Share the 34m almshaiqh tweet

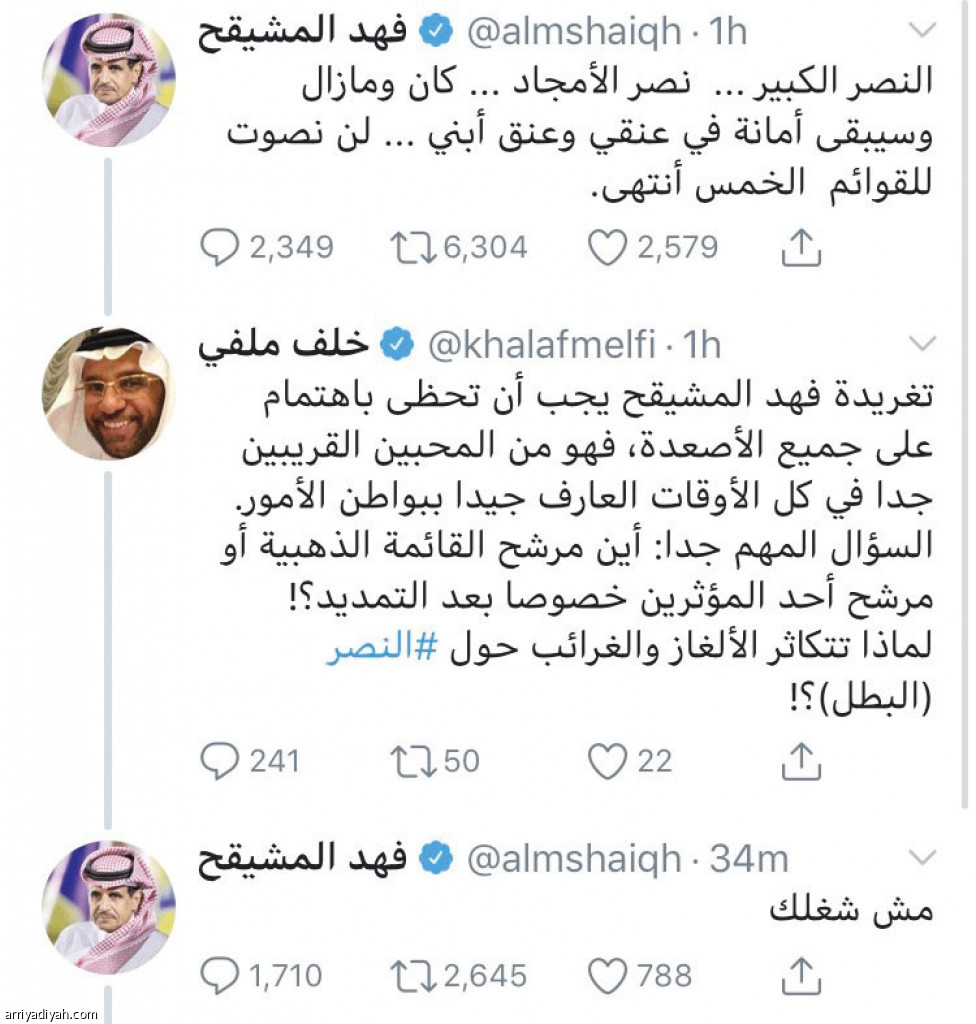pos(801,976)
